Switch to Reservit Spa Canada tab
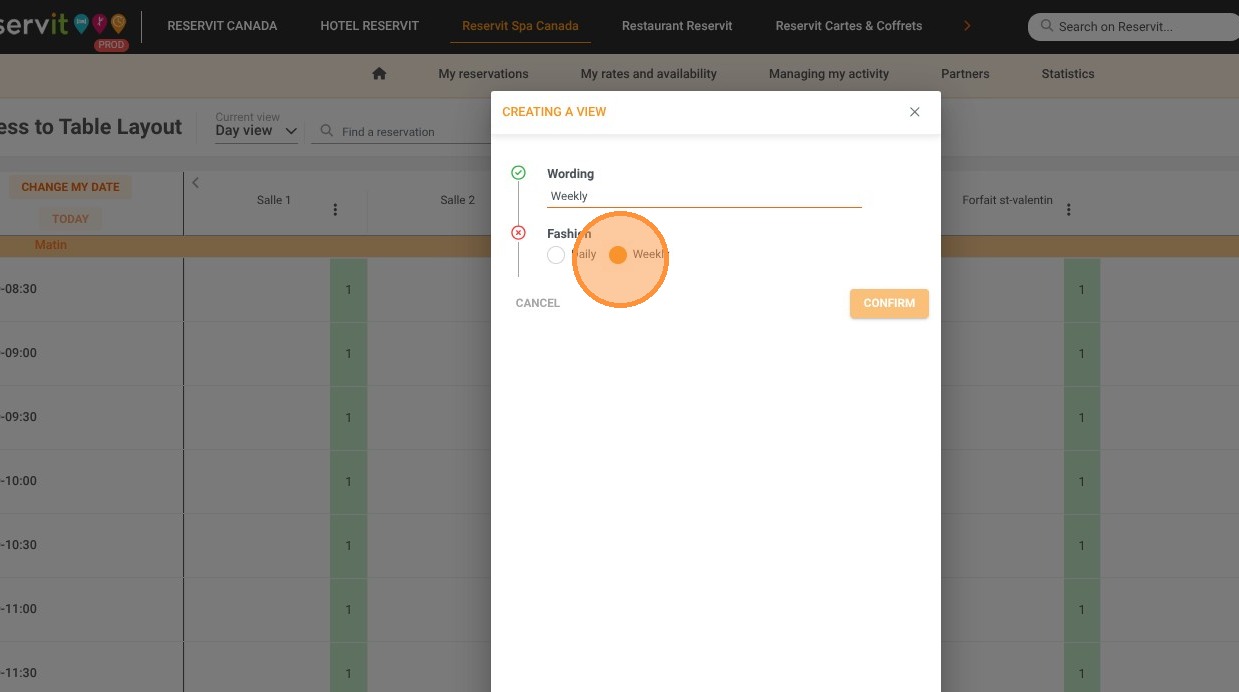 pos(520,26)
